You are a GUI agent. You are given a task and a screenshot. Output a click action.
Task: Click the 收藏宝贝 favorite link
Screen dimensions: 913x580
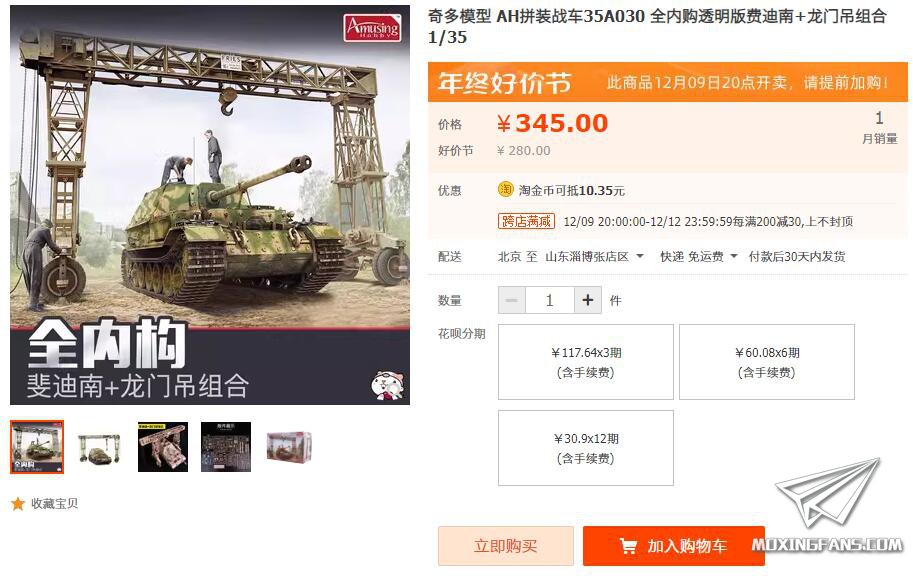point(55,504)
